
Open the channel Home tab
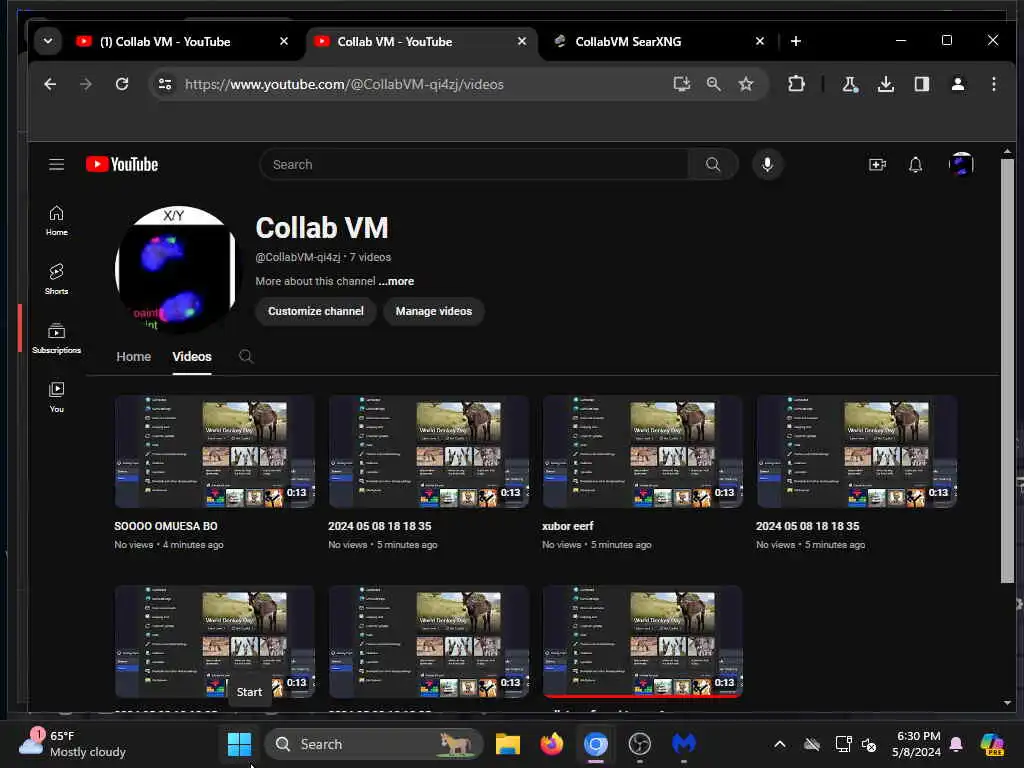coord(133,357)
